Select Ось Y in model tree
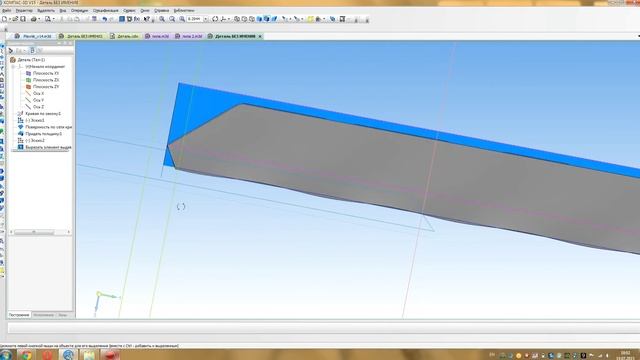Screen dimensions: 640x360 [38, 100]
